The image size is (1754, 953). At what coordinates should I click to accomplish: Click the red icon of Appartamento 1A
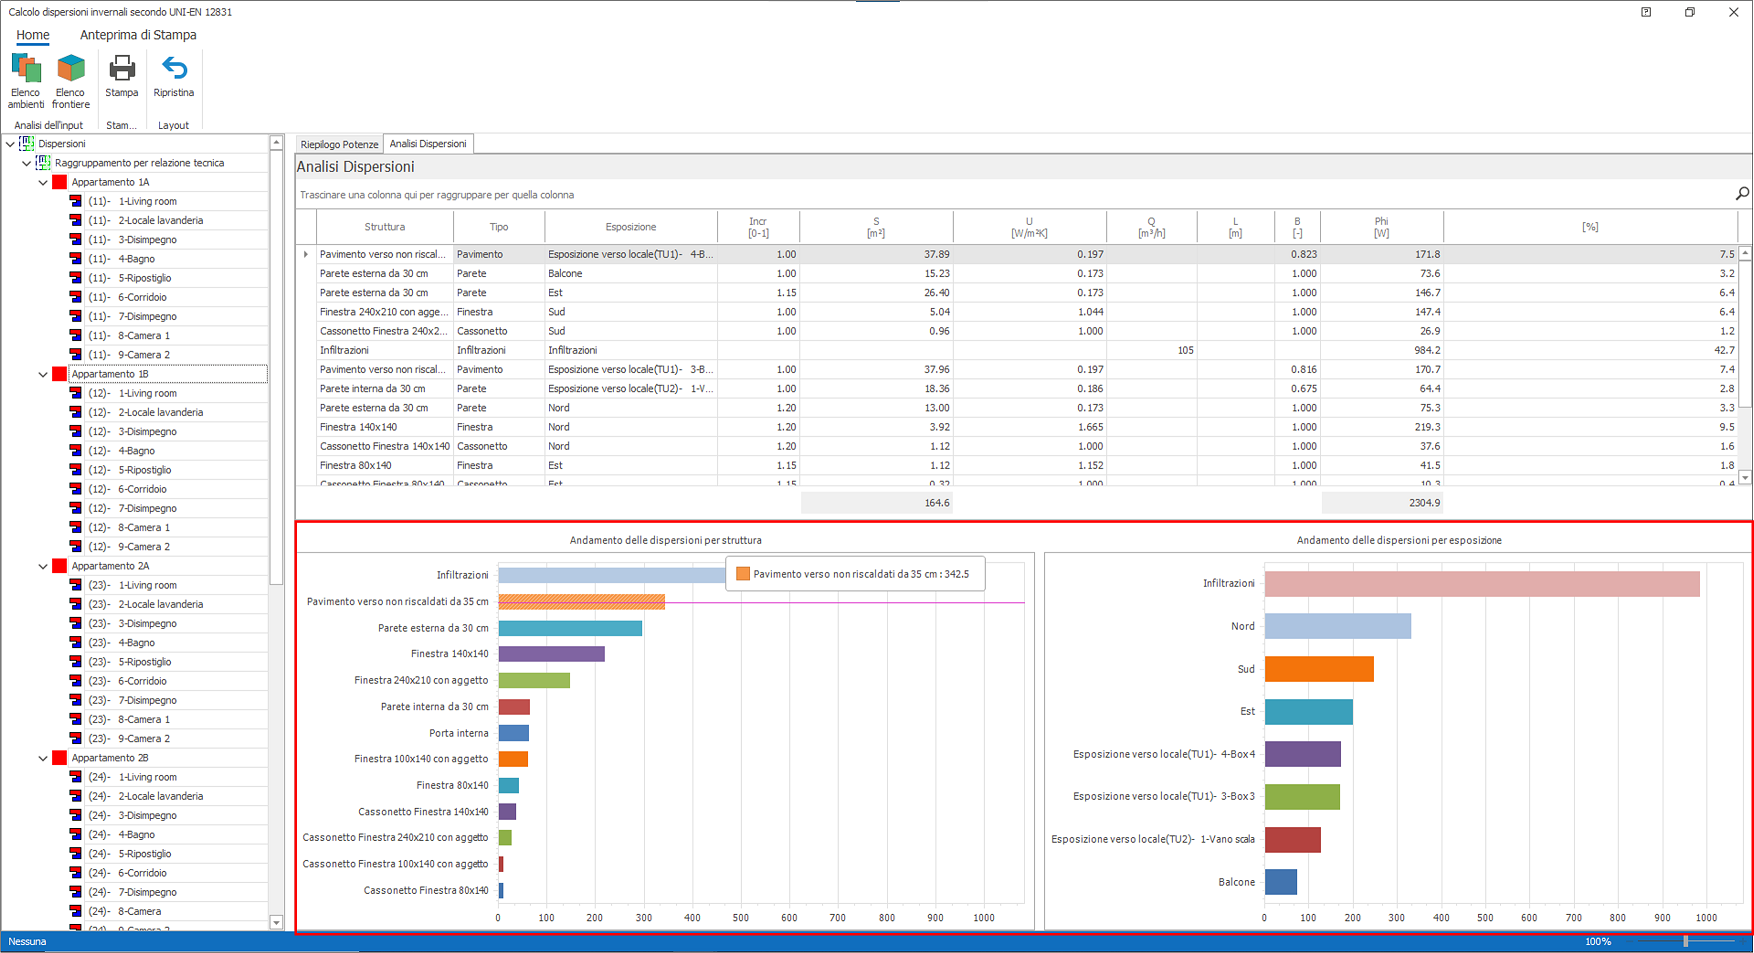[60, 182]
